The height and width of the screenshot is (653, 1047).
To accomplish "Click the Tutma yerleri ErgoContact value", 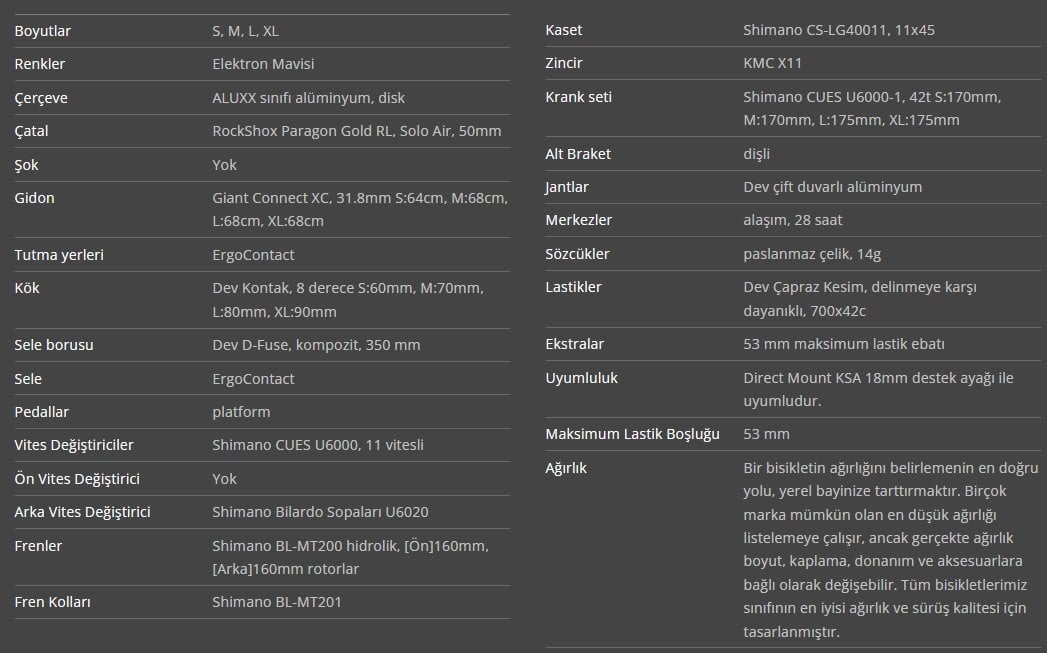I will pyautogui.click(x=253, y=255).
